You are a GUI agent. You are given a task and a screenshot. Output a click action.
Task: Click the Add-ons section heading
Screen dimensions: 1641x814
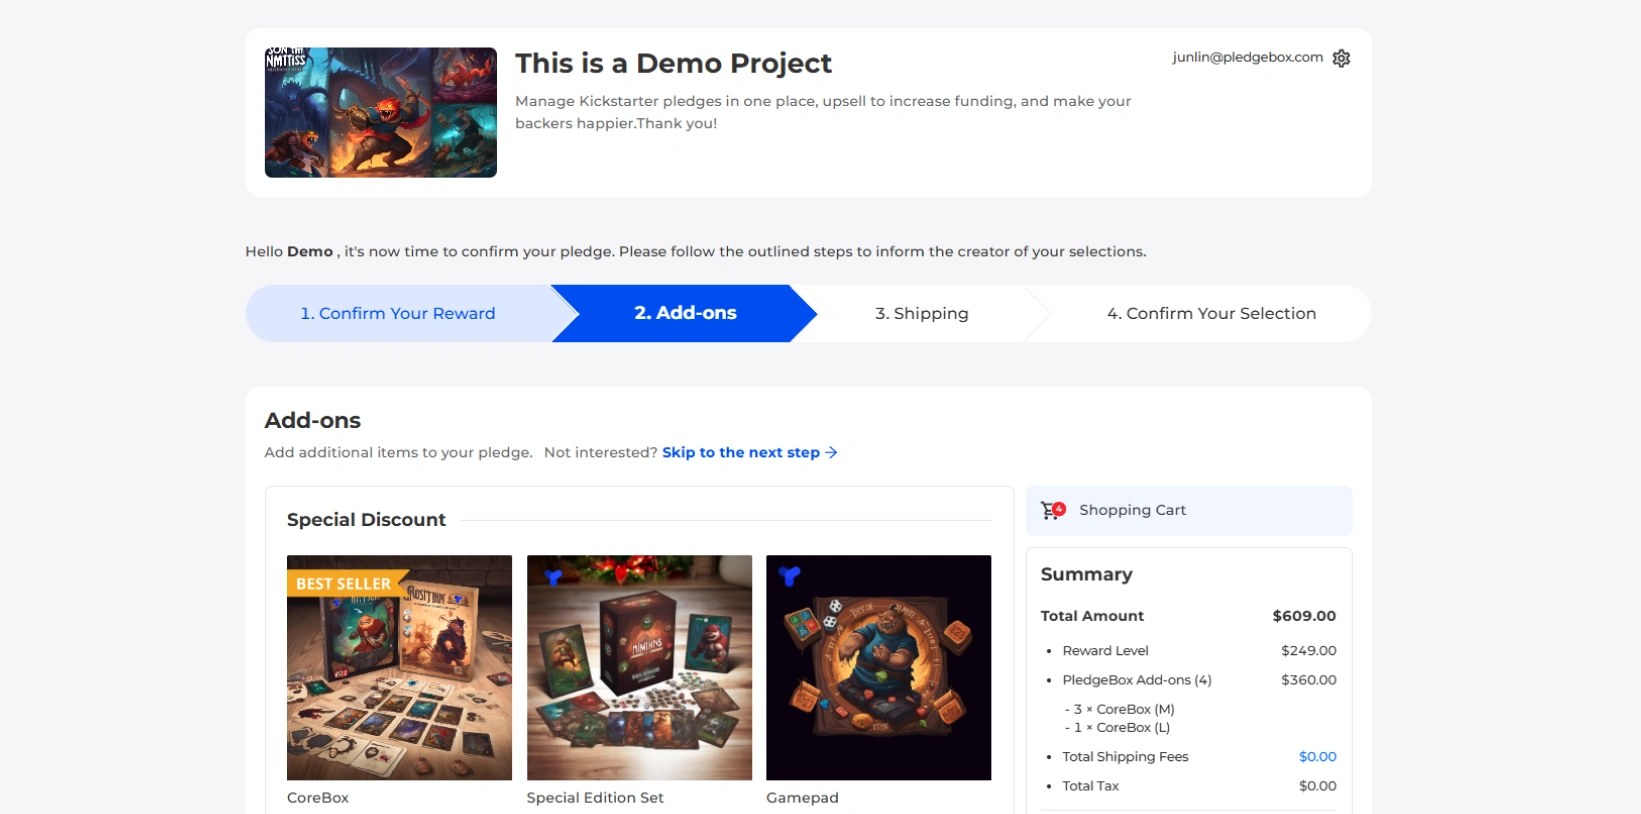click(x=312, y=421)
